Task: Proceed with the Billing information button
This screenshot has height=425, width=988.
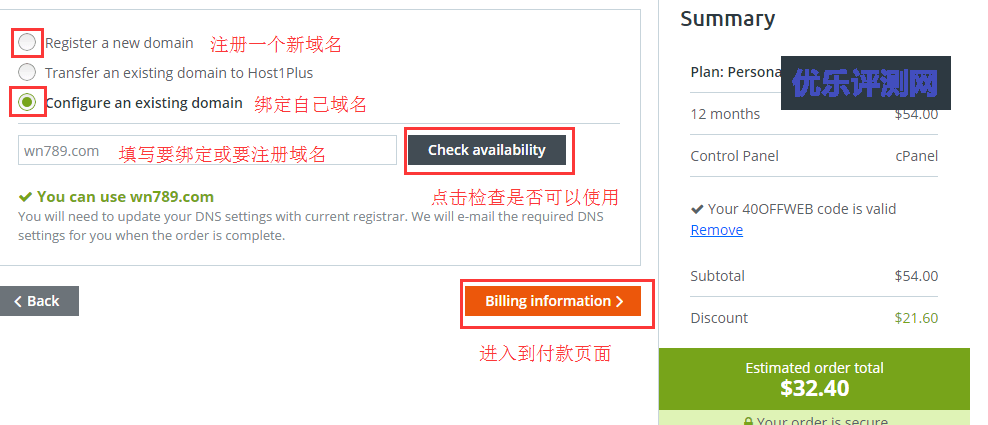Action: 553,301
